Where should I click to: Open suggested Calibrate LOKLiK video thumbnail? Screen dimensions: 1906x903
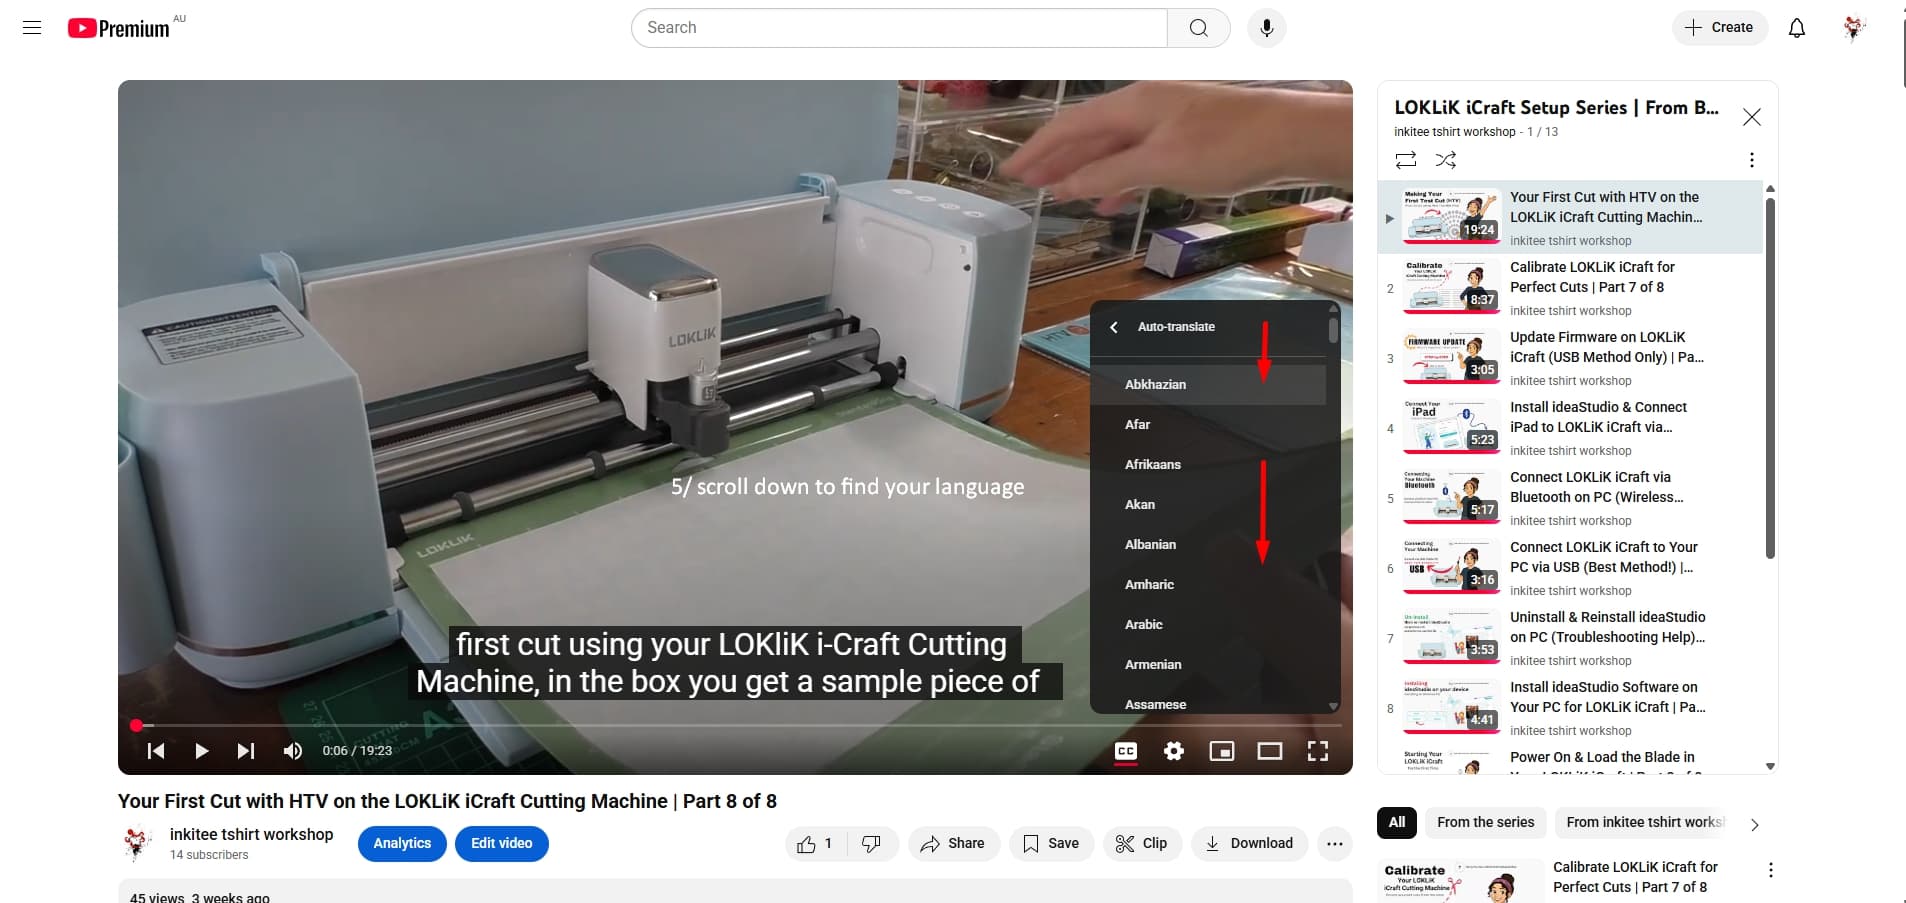[1461, 881]
